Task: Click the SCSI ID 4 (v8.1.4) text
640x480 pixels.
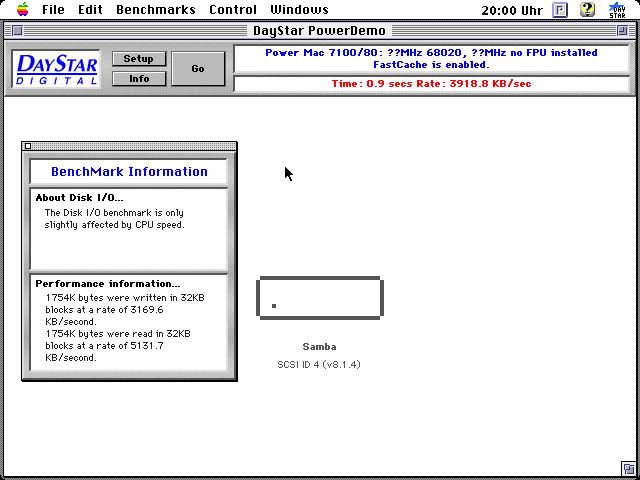Action: 319,364
